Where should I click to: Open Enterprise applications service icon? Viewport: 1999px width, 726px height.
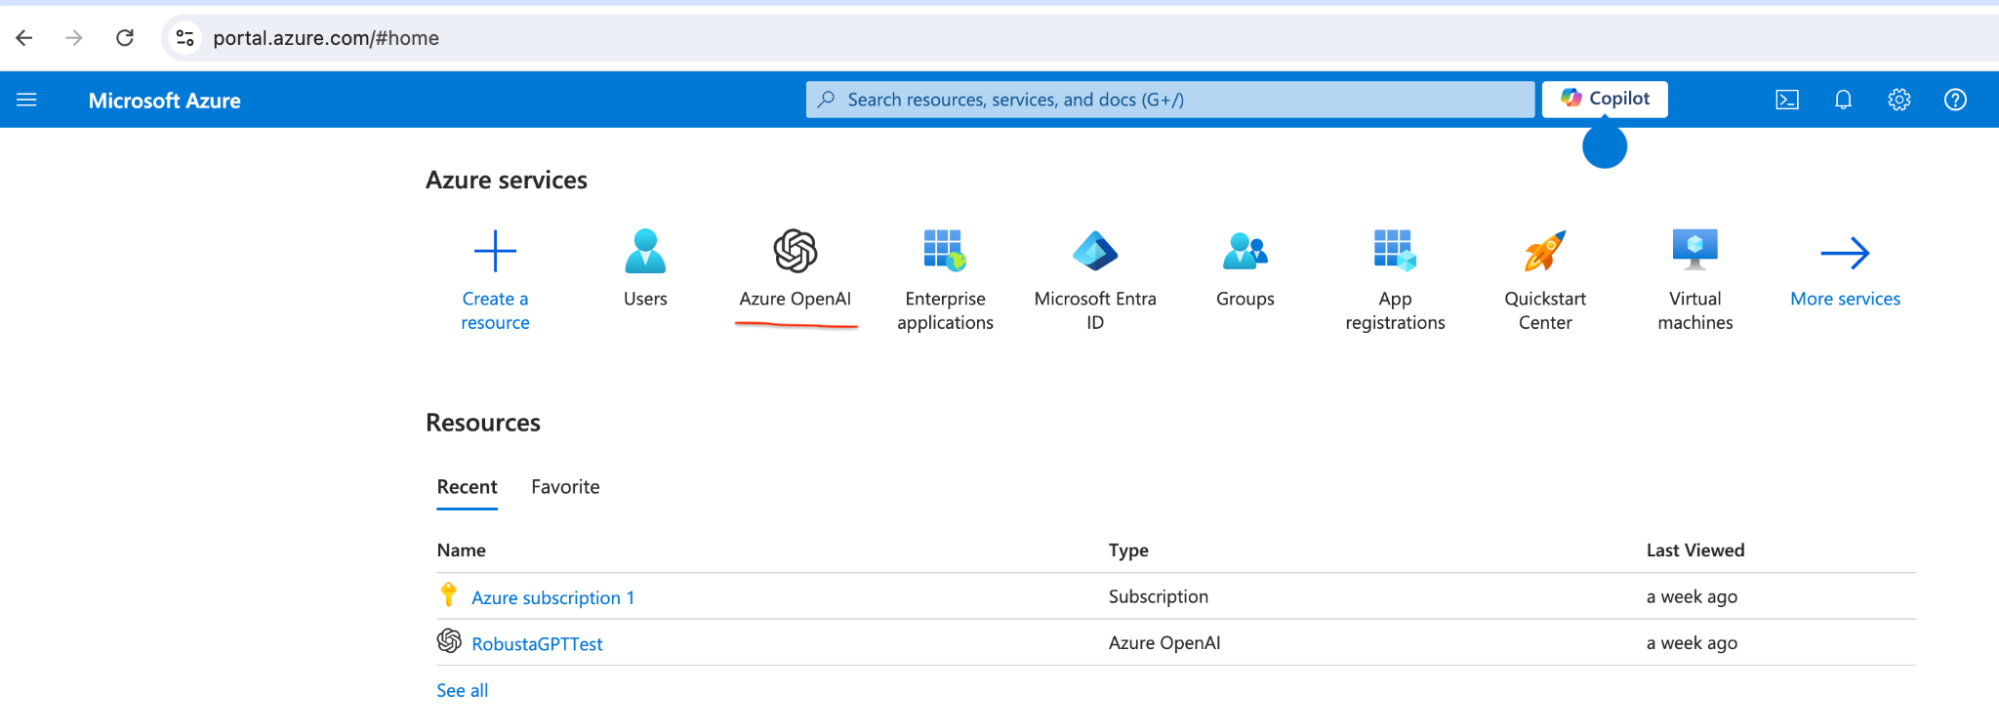tap(945, 251)
